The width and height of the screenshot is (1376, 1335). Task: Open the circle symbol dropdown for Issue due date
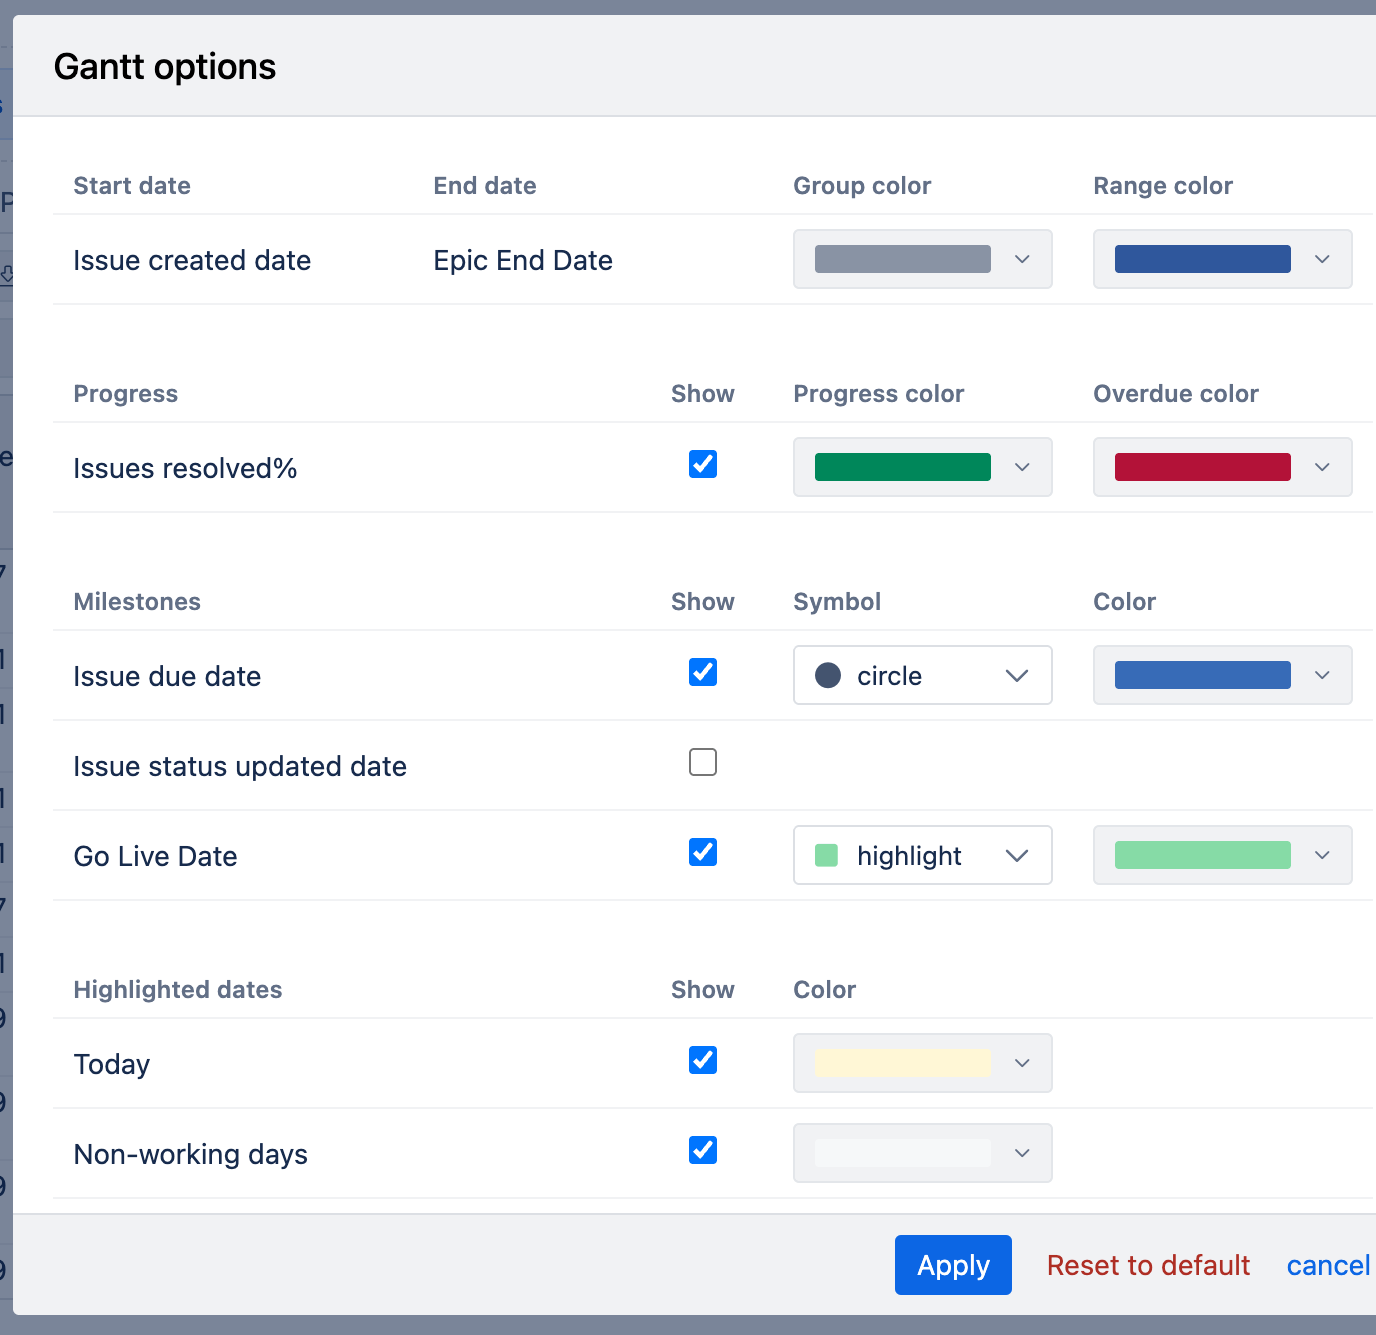pyautogui.click(x=922, y=675)
